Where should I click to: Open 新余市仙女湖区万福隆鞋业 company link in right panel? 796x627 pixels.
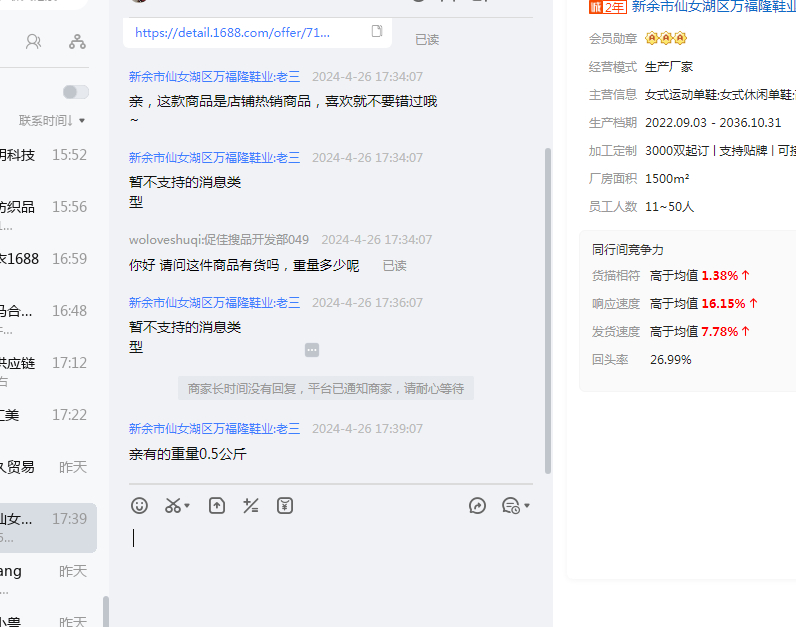pos(712,7)
